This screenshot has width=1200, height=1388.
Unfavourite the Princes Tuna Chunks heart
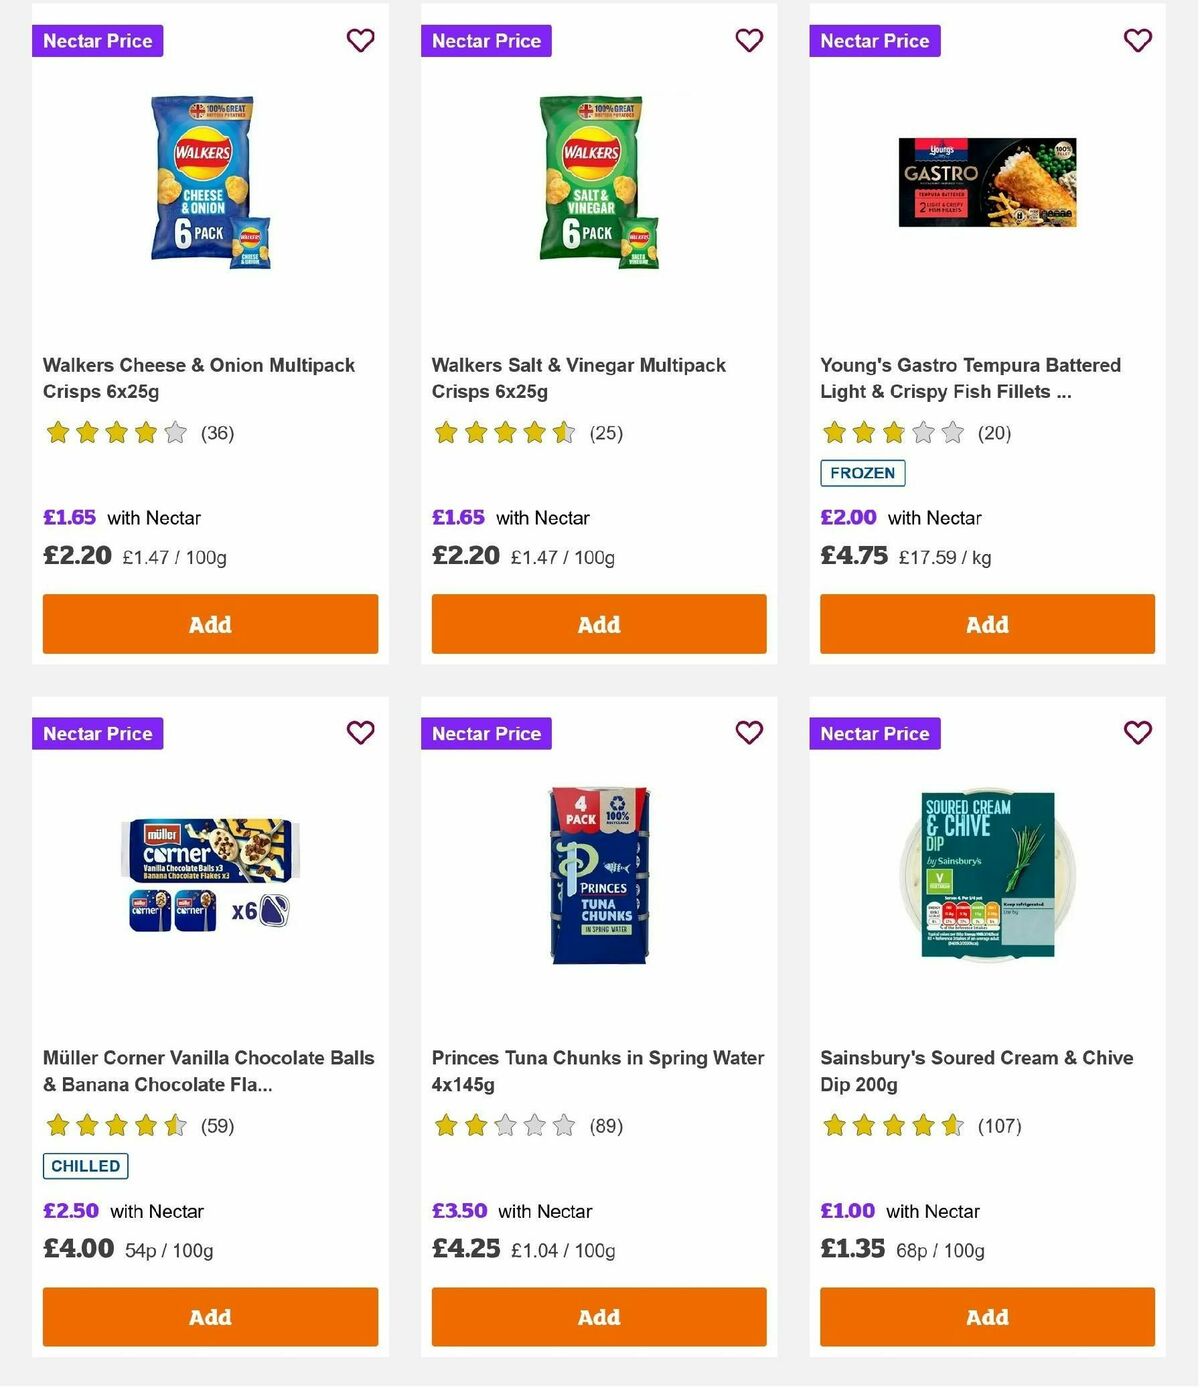[x=749, y=733]
